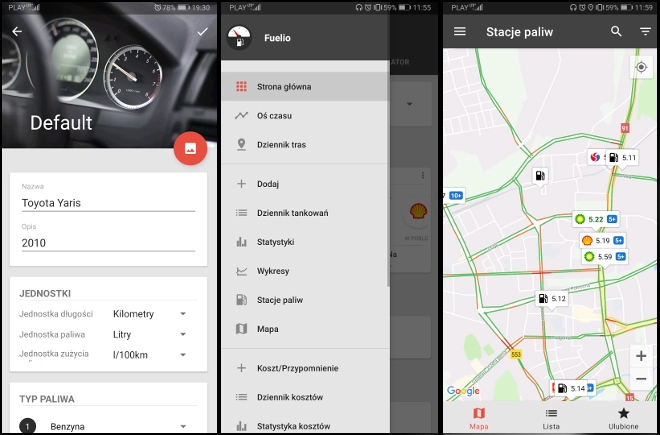Screen dimensions: 660x435
Task: Select the station marker priced 5.11
Action: (x=623, y=158)
